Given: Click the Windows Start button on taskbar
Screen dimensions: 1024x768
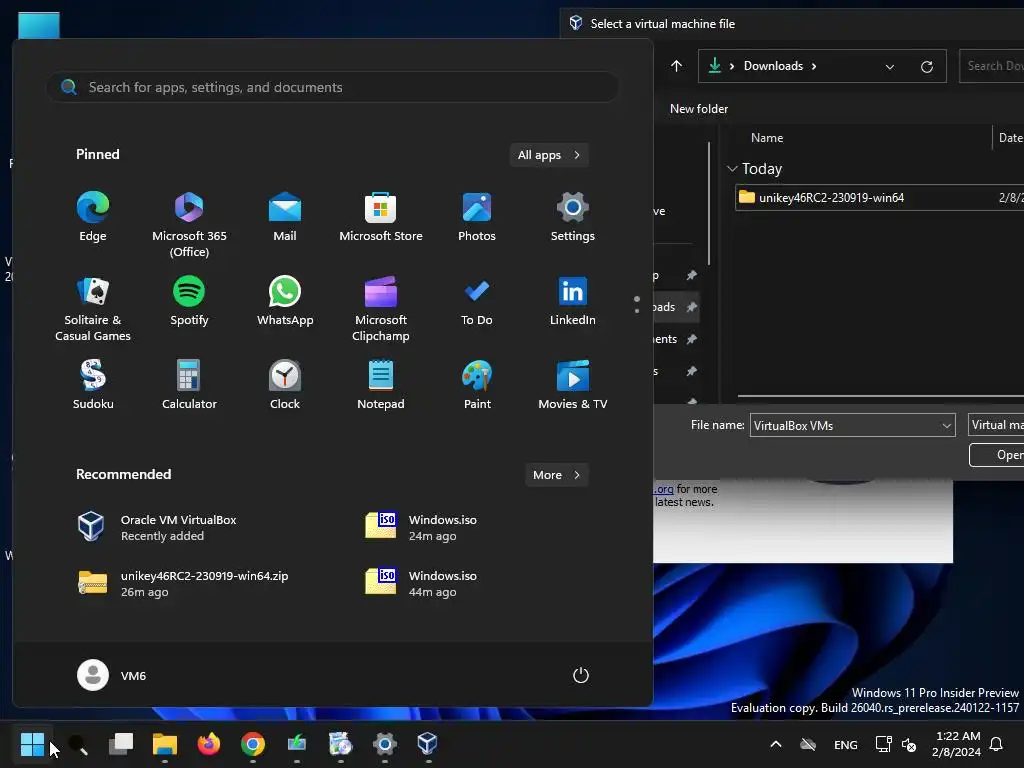Looking at the screenshot, I should (x=32, y=744).
